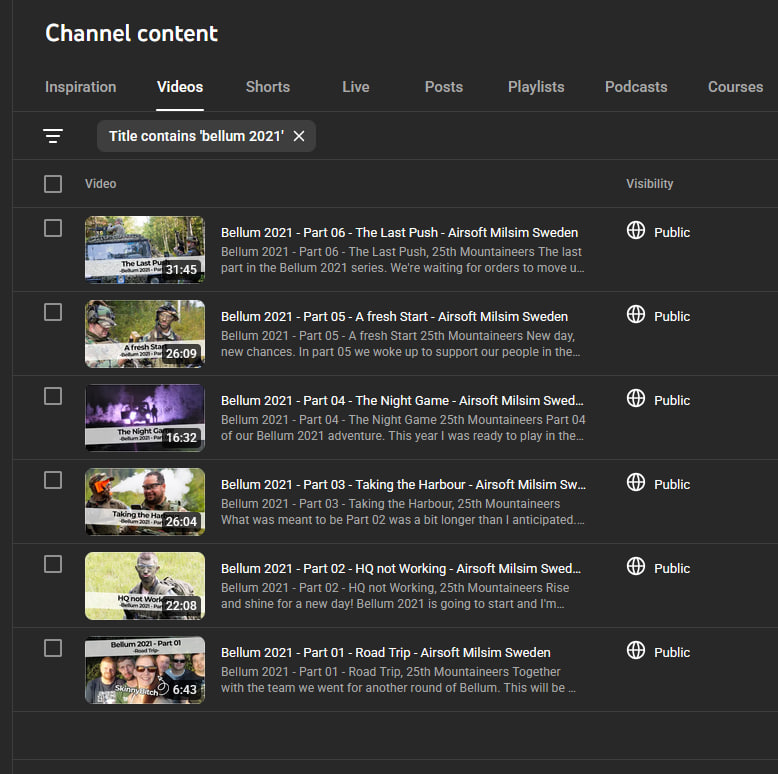
Task: Tick the select-all videos checkbox
Action: point(53,184)
